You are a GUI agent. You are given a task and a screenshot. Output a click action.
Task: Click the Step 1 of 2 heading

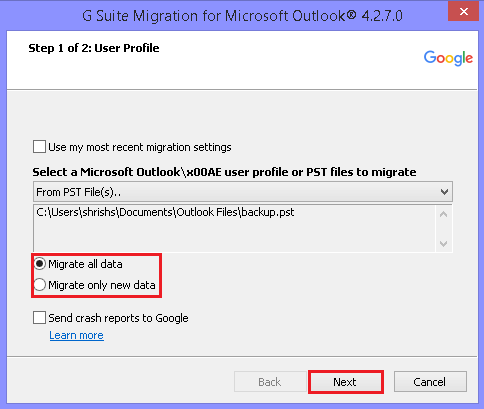click(x=94, y=48)
